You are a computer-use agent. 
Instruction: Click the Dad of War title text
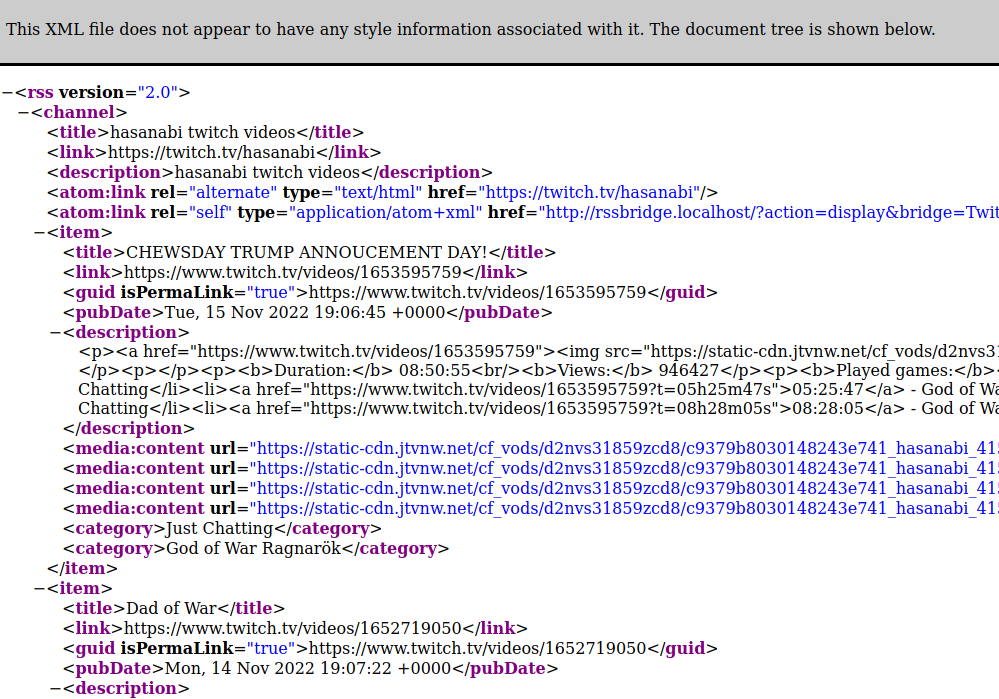click(171, 609)
